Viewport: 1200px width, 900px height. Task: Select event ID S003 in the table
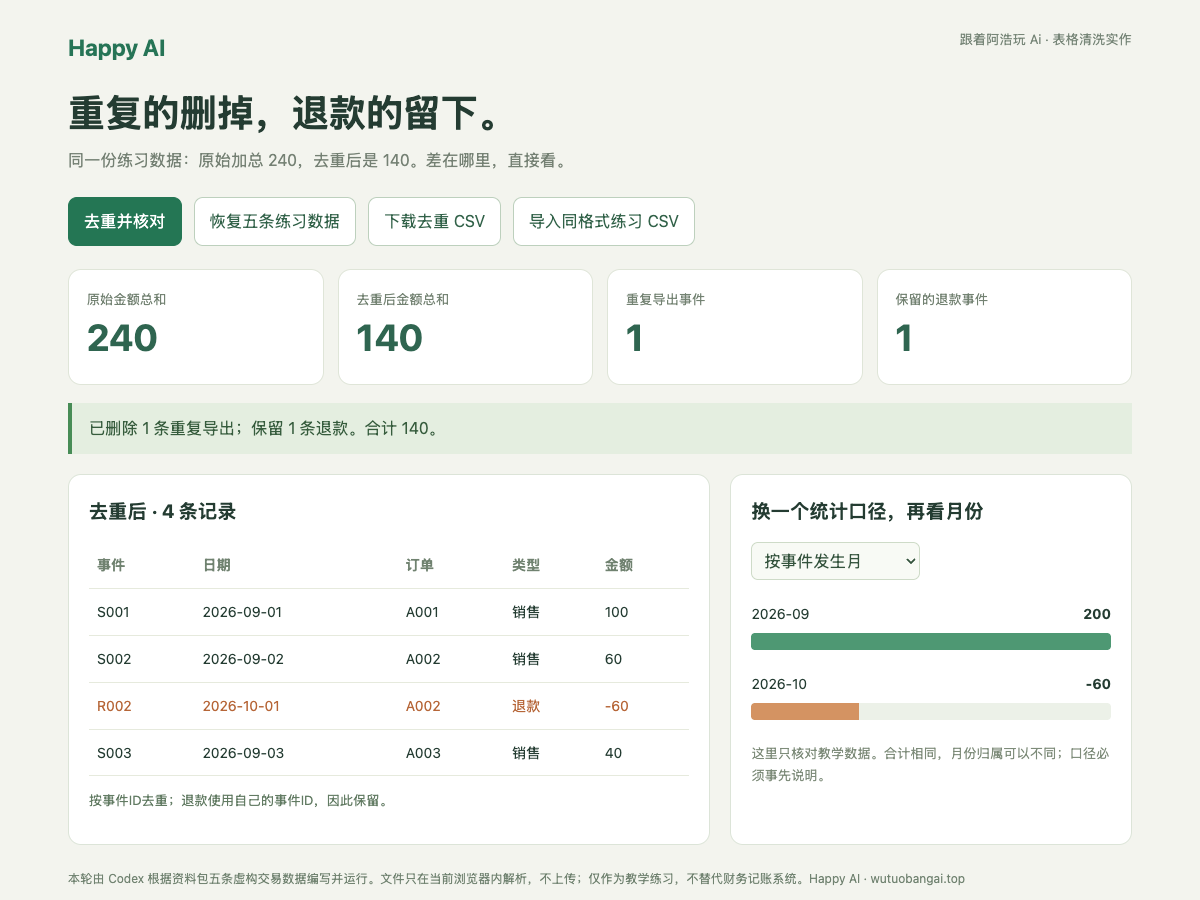pos(114,753)
